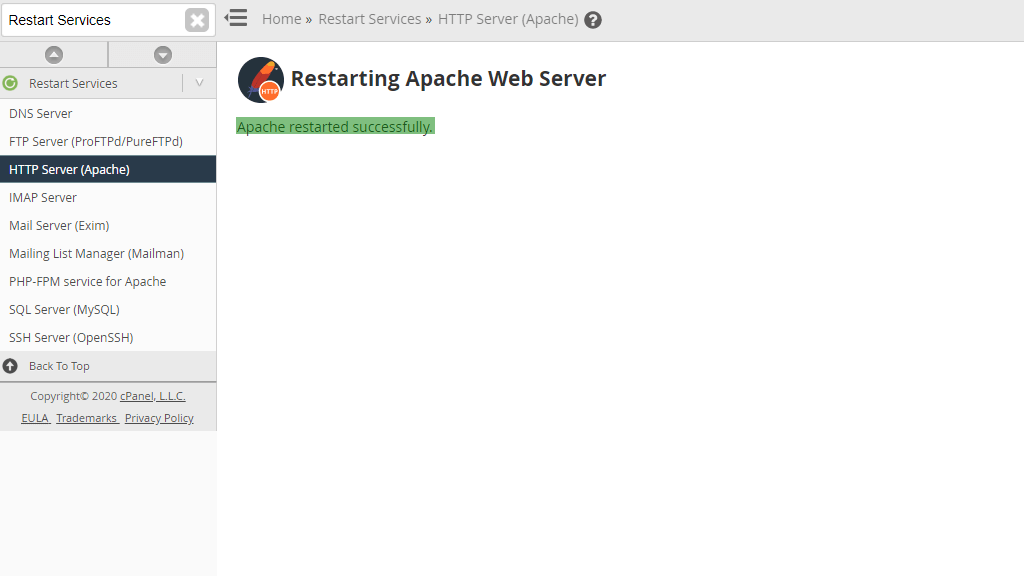Open the EULA link

tap(35, 418)
